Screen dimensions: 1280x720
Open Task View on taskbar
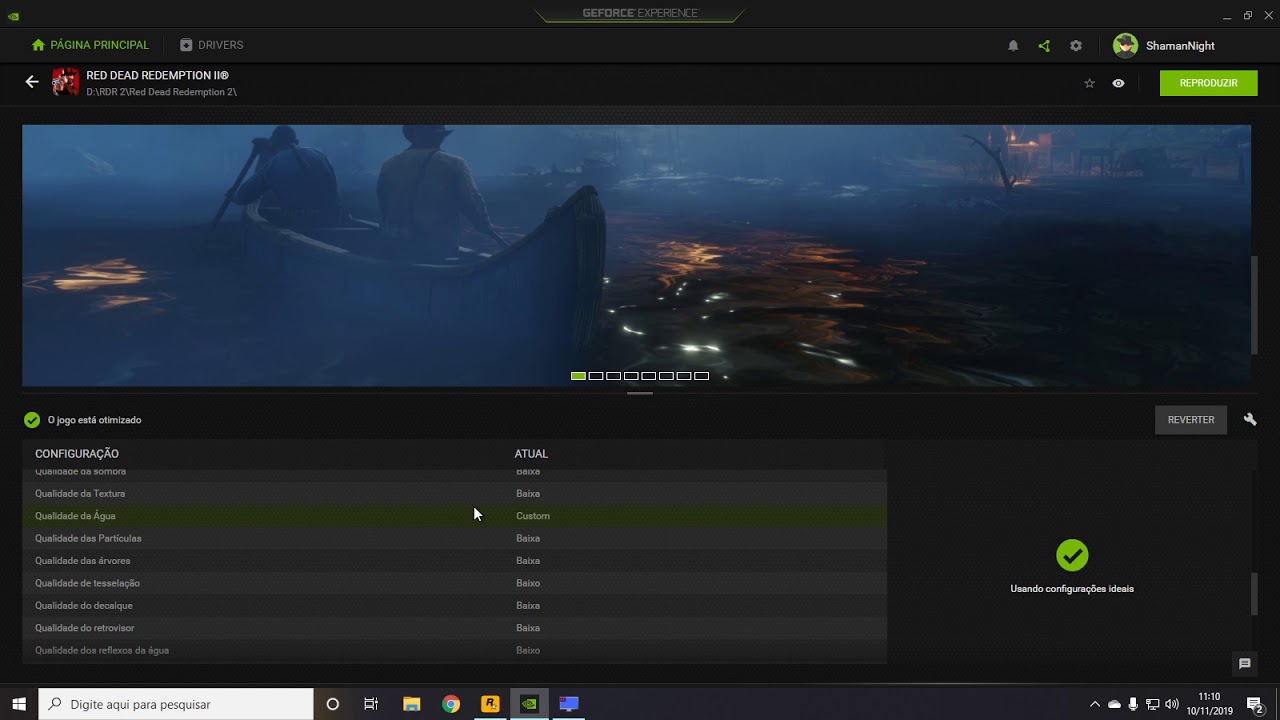[x=371, y=704]
